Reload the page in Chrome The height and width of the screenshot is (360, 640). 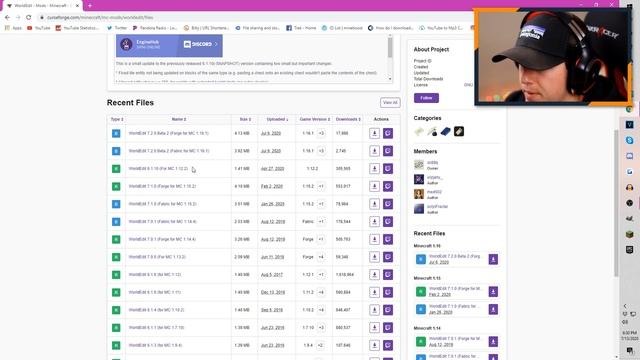(x=29, y=18)
